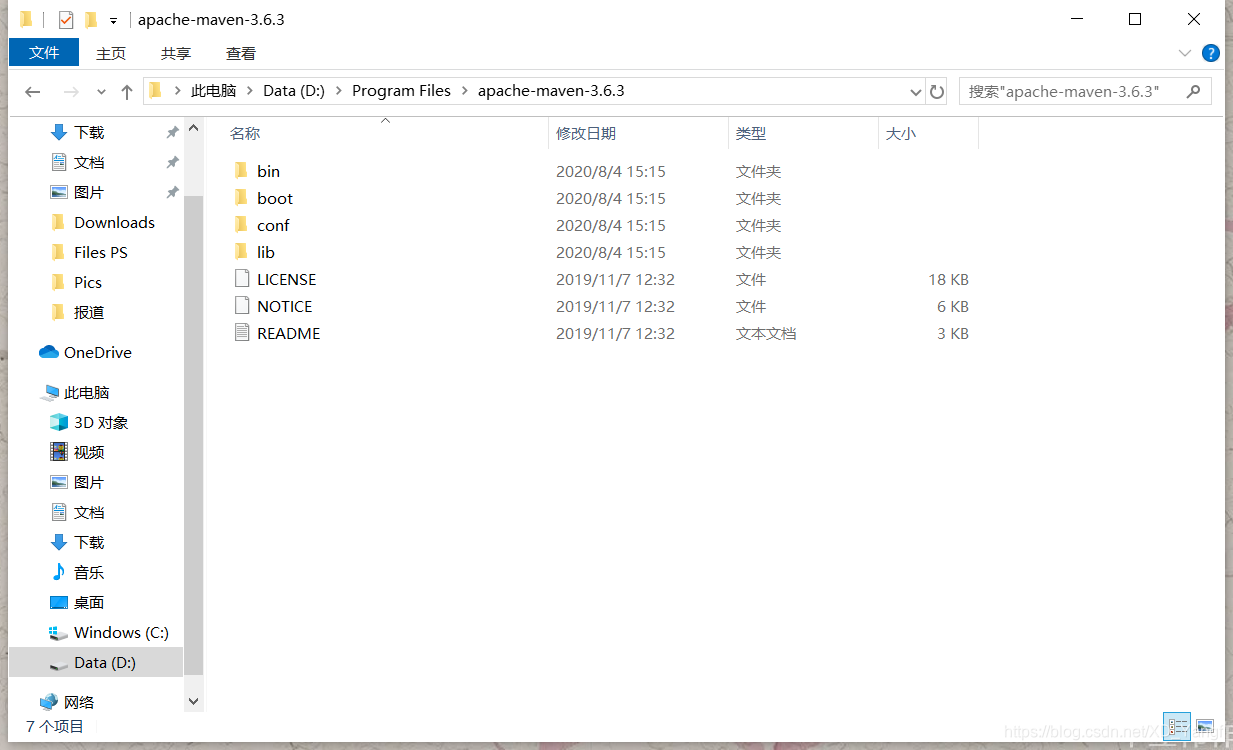Viewport: 1233px width, 750px height.
Task: Expand breadcrumb chevron after Program Files
Action: click(x=465, y=91)
